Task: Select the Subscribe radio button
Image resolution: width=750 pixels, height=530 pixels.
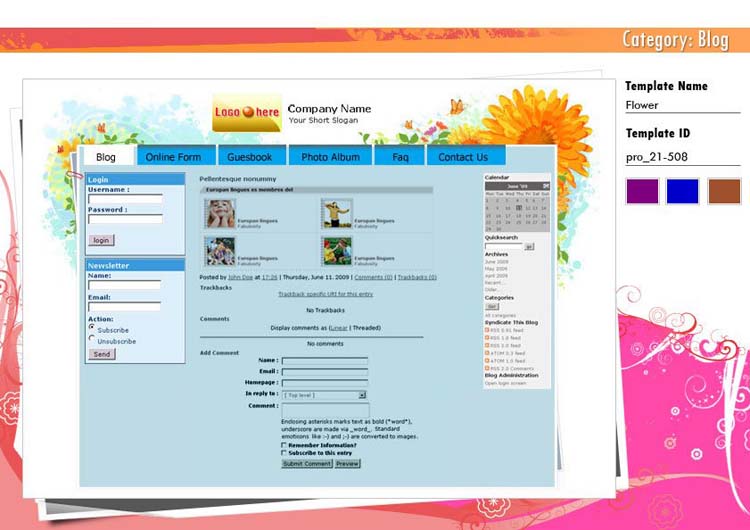Action: tap(92, 327)
